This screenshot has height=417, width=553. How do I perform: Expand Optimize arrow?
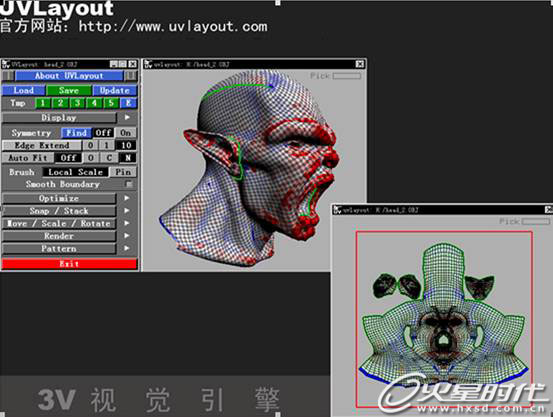(127, 198)
